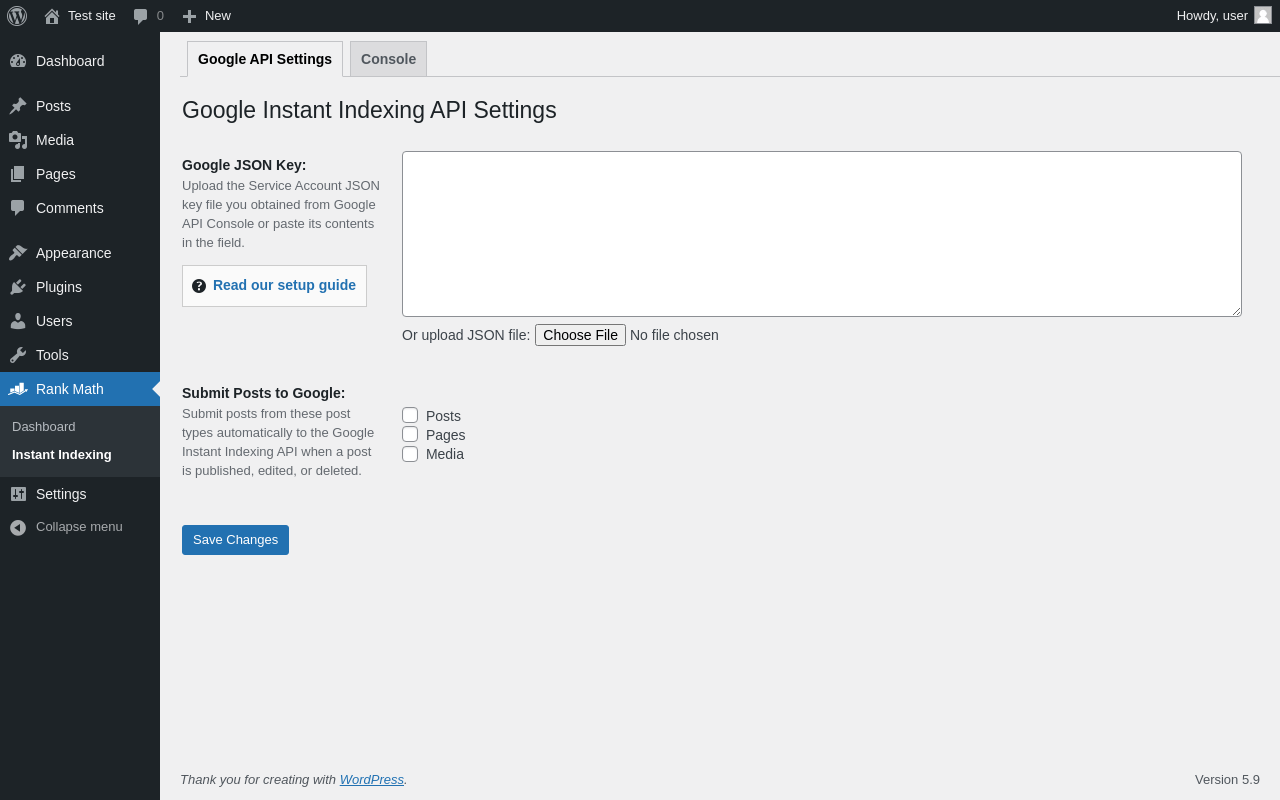Check the Pages post type
This screenshot has height=800, width=1280.
pos(410,434)
